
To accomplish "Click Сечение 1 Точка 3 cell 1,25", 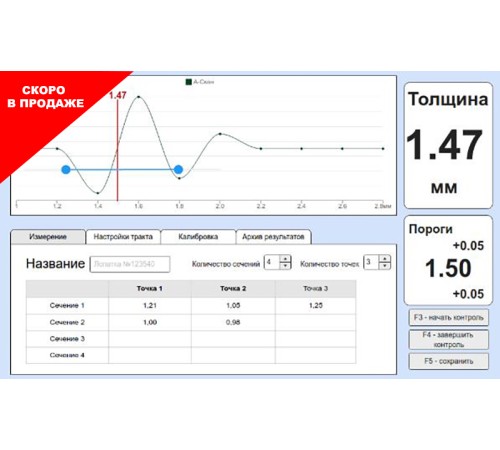I will pos(316,306).
